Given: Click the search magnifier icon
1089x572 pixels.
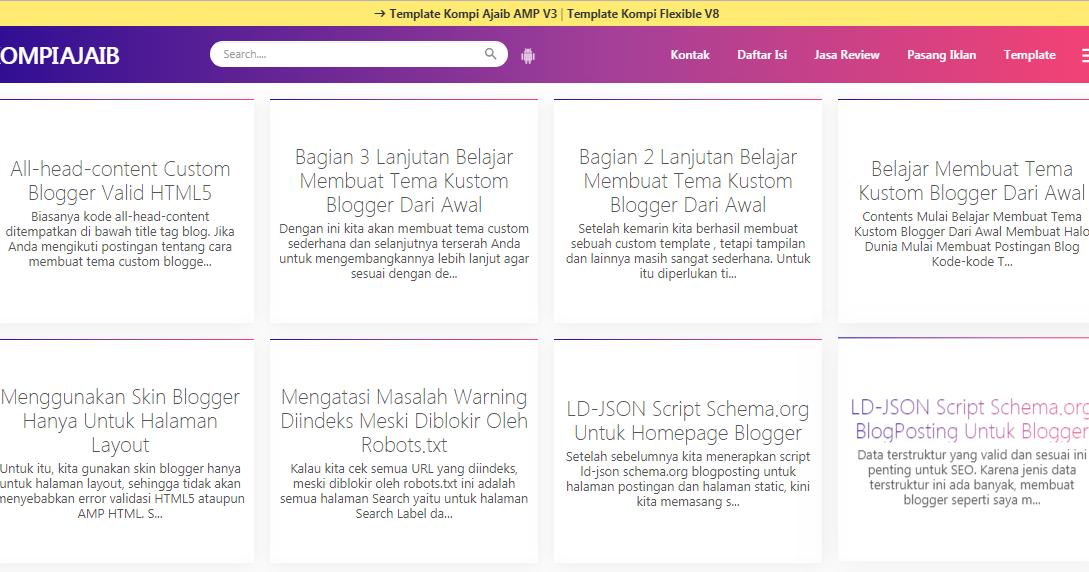Looking at the screenshot, I should click(490, 54).
